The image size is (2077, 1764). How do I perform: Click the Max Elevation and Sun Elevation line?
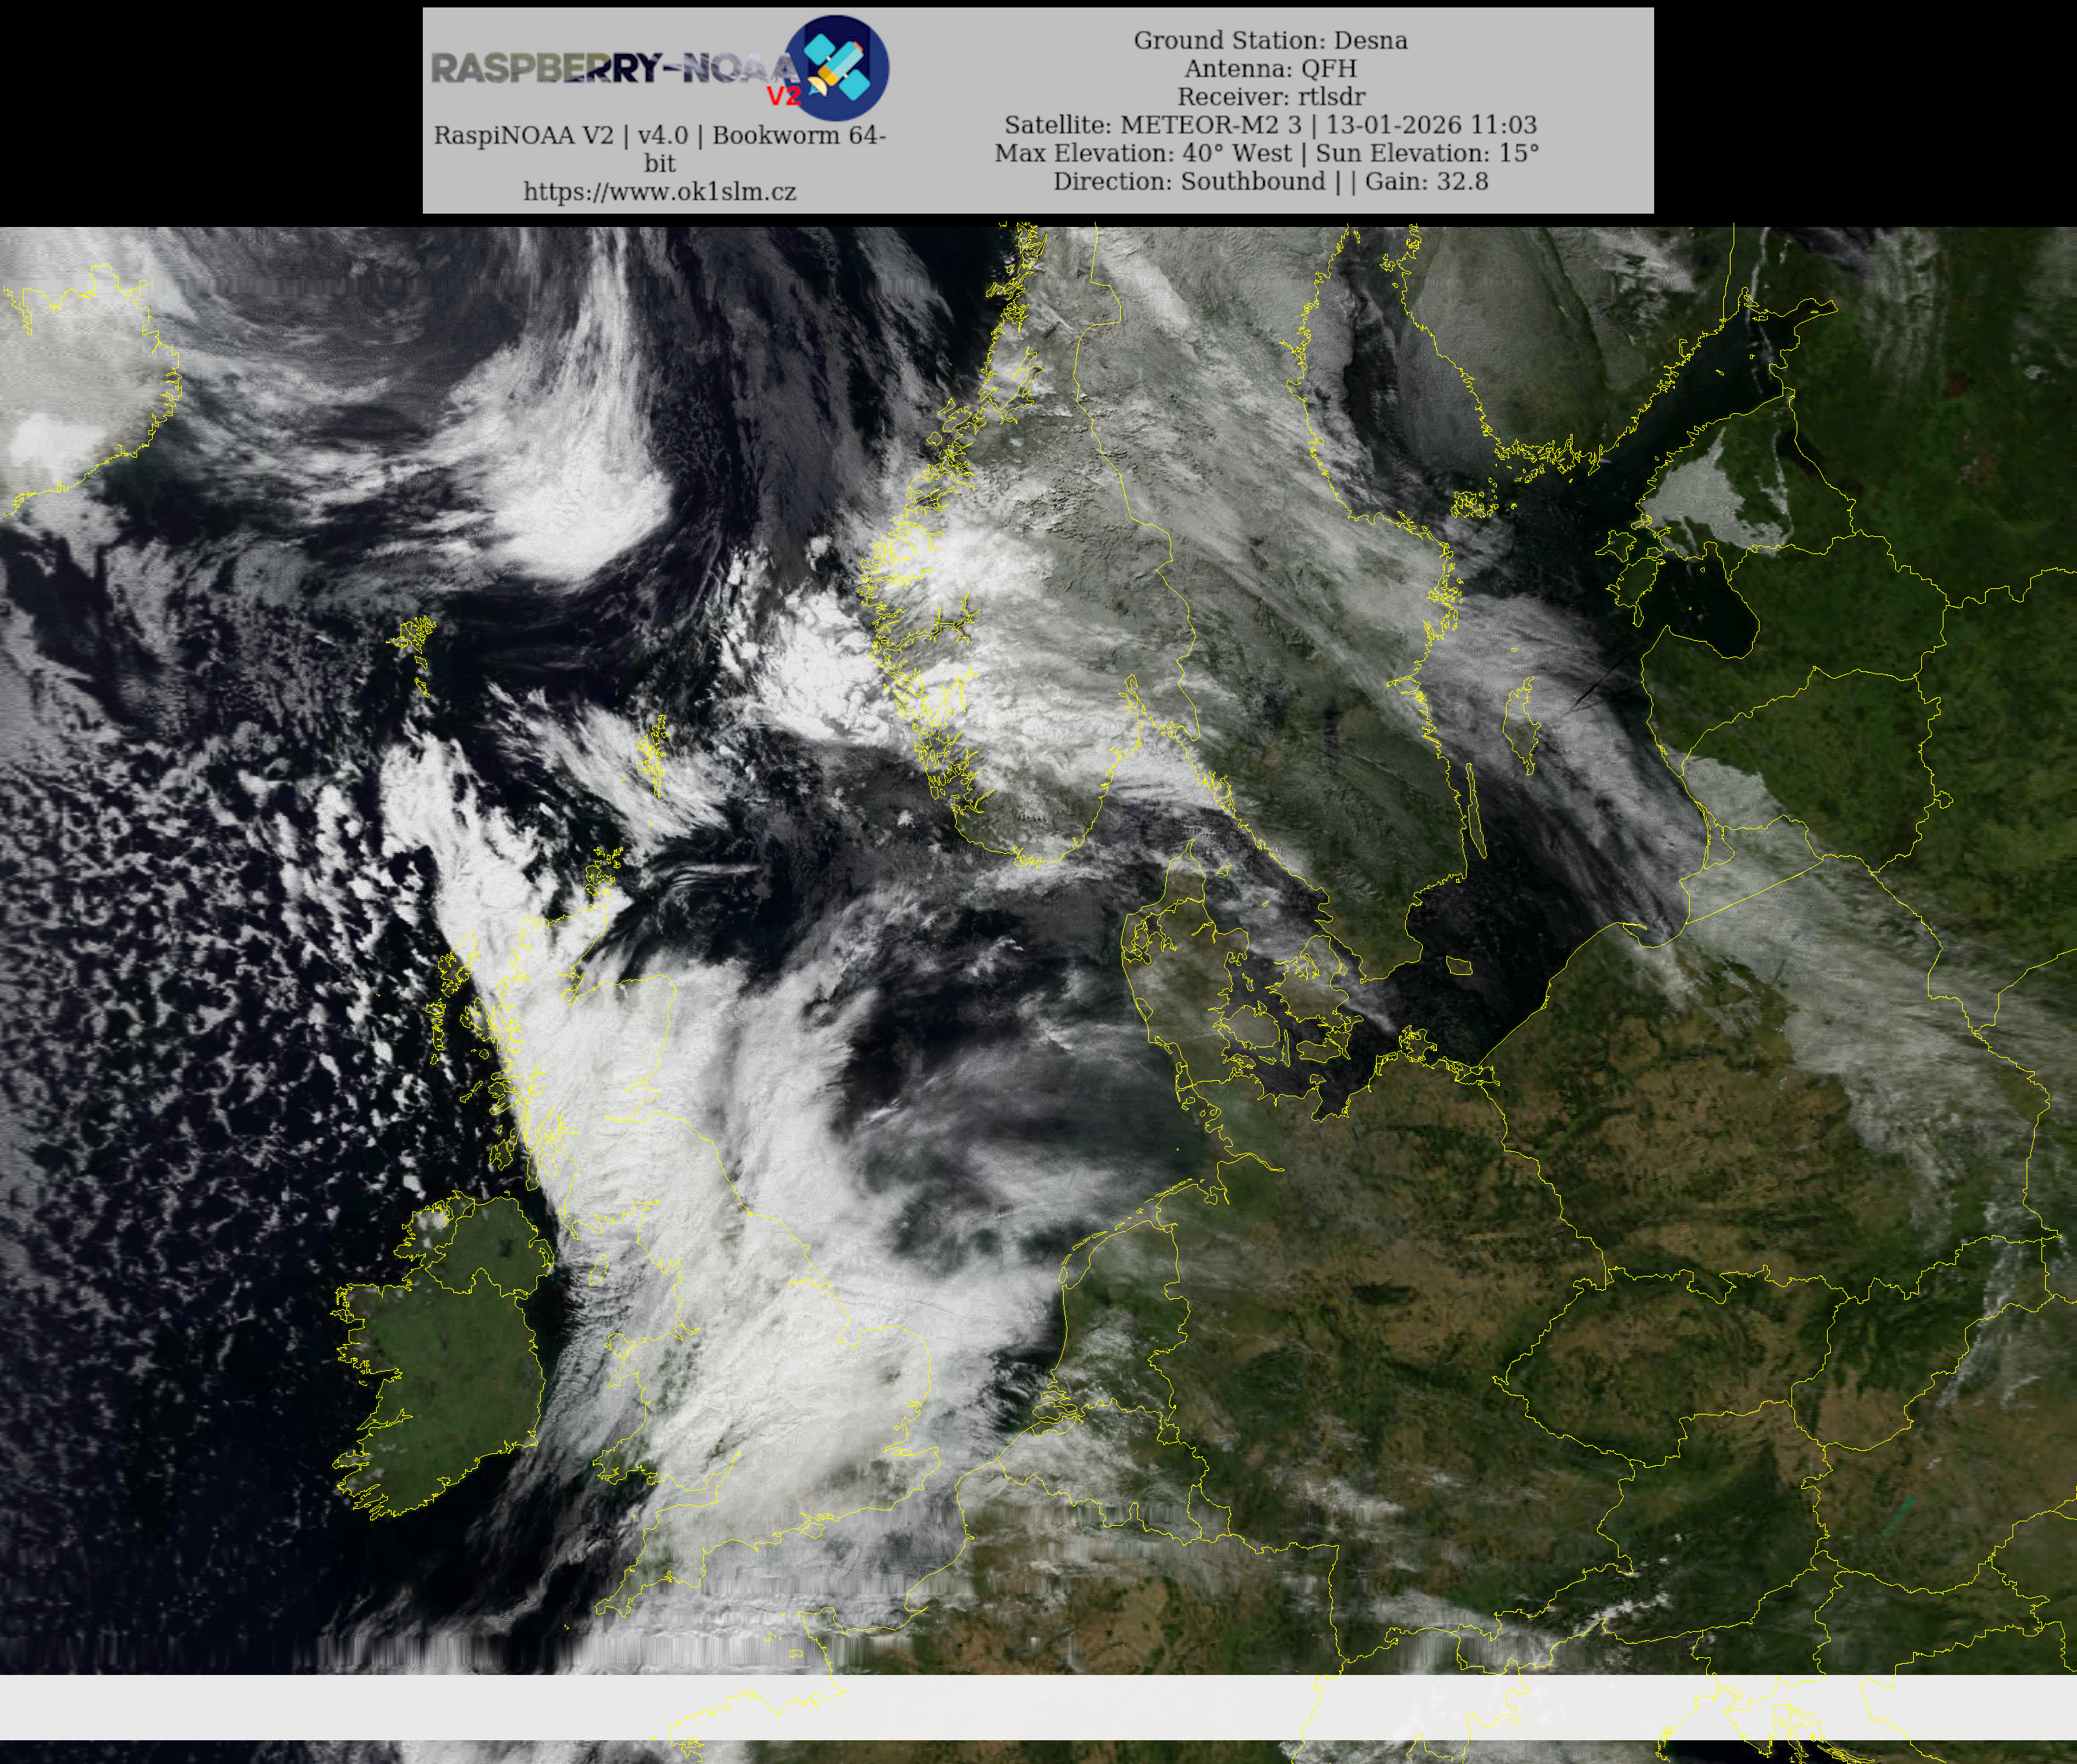click(1266, 153)
